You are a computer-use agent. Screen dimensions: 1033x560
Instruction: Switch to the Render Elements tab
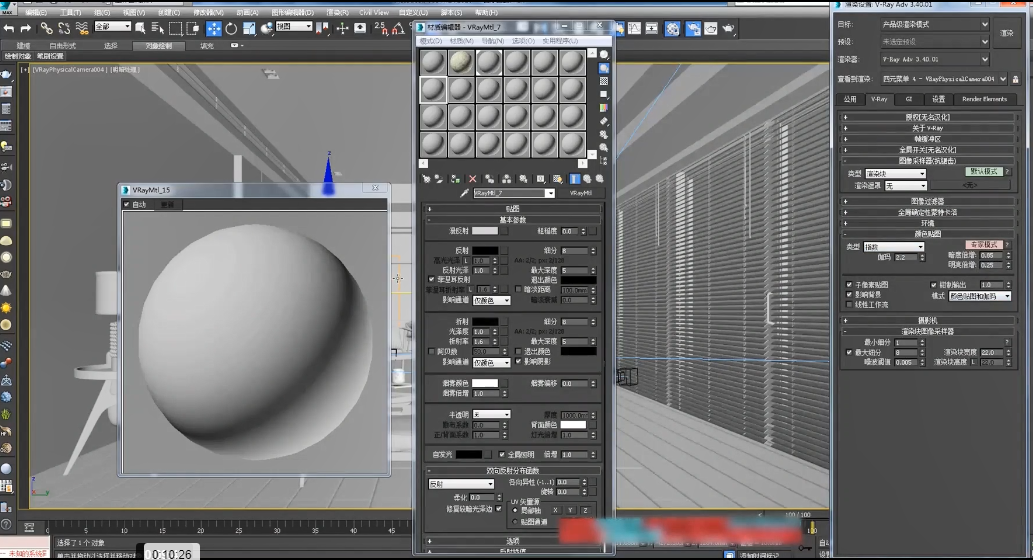(984, 99)
